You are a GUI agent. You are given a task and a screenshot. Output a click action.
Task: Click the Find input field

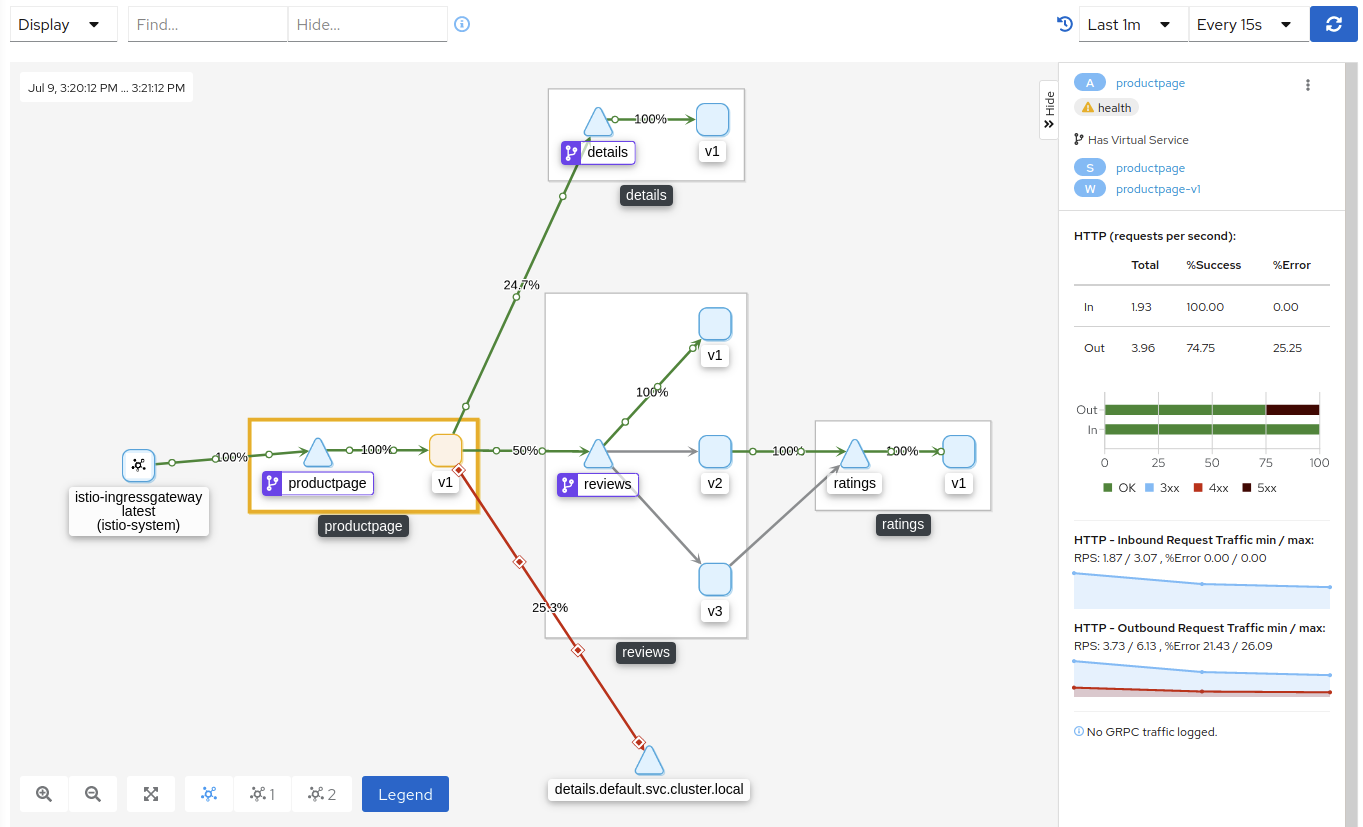point(207,25)
